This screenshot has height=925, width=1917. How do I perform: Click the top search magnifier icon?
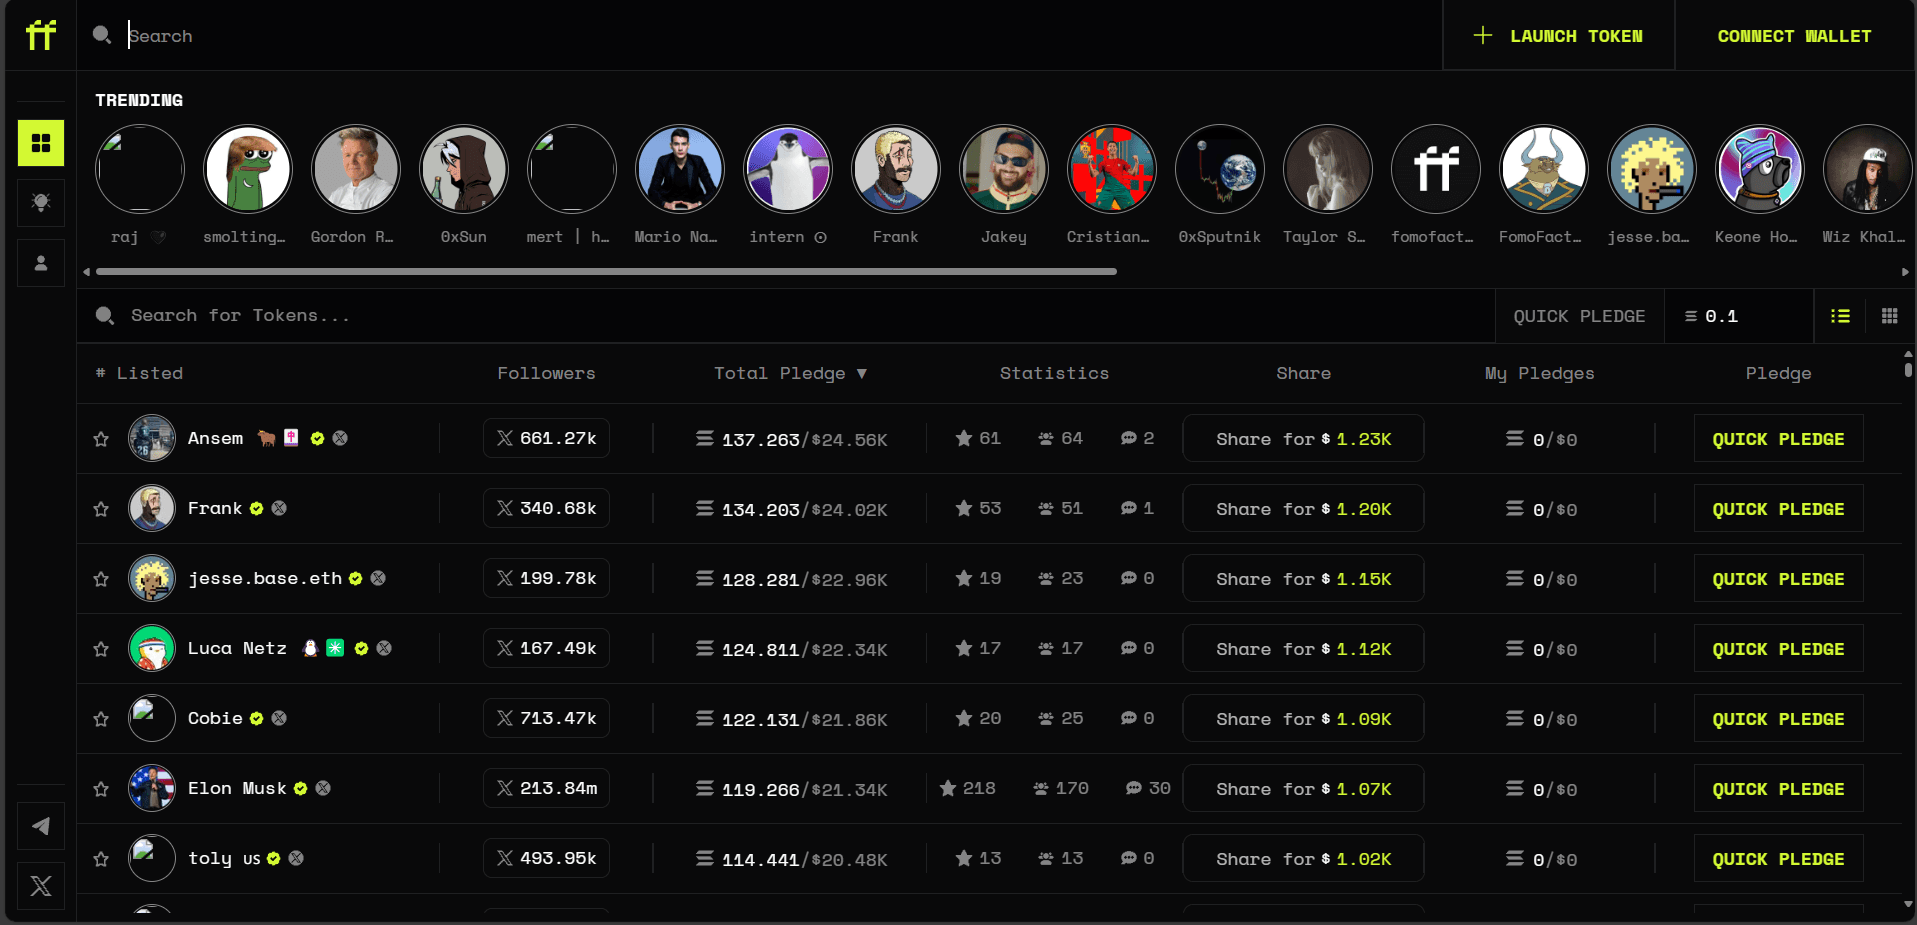tap(102, 35)
